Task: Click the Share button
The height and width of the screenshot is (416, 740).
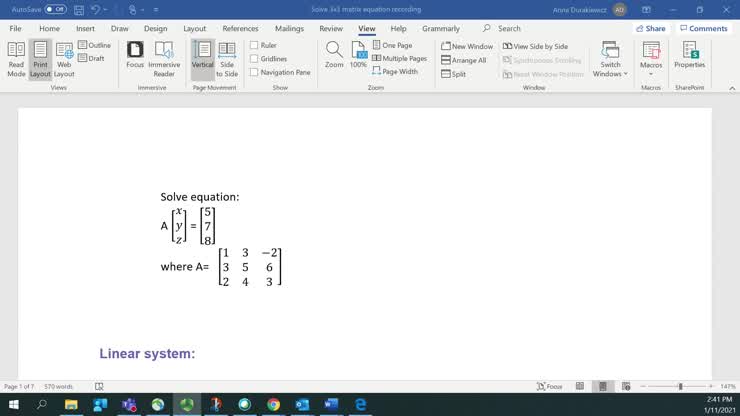Action: 651,29
